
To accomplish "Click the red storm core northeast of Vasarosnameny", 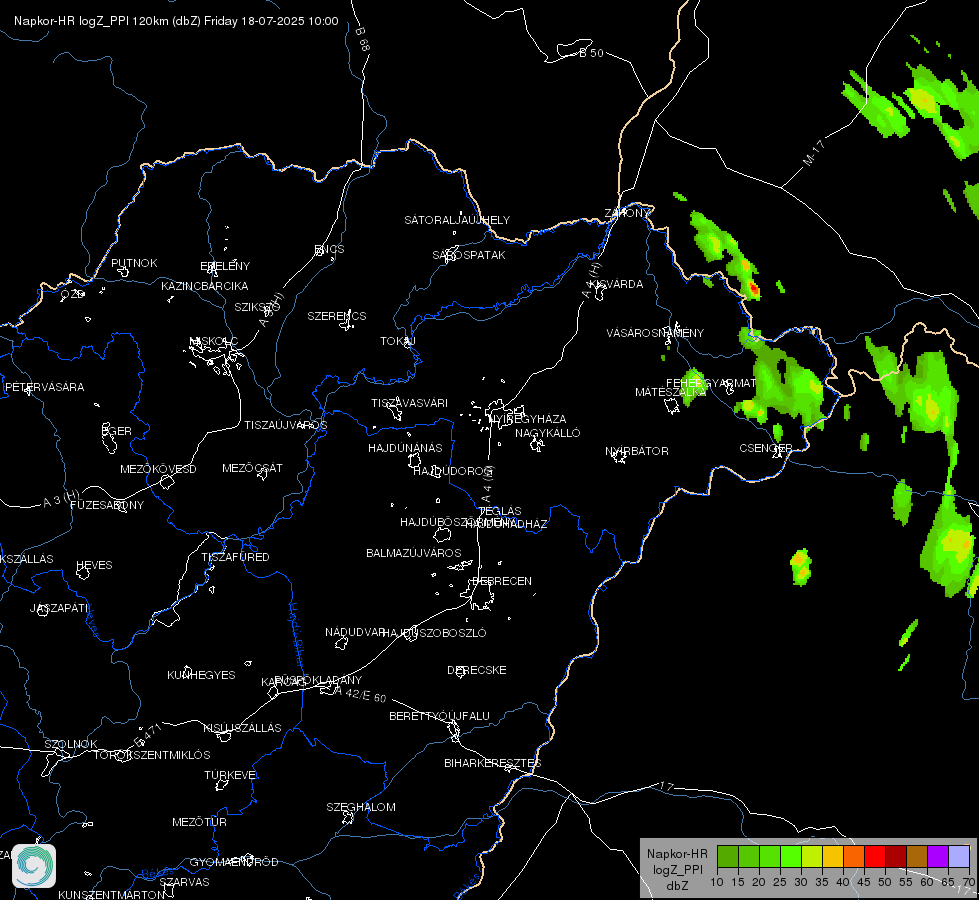I will [x=754, y=289].
